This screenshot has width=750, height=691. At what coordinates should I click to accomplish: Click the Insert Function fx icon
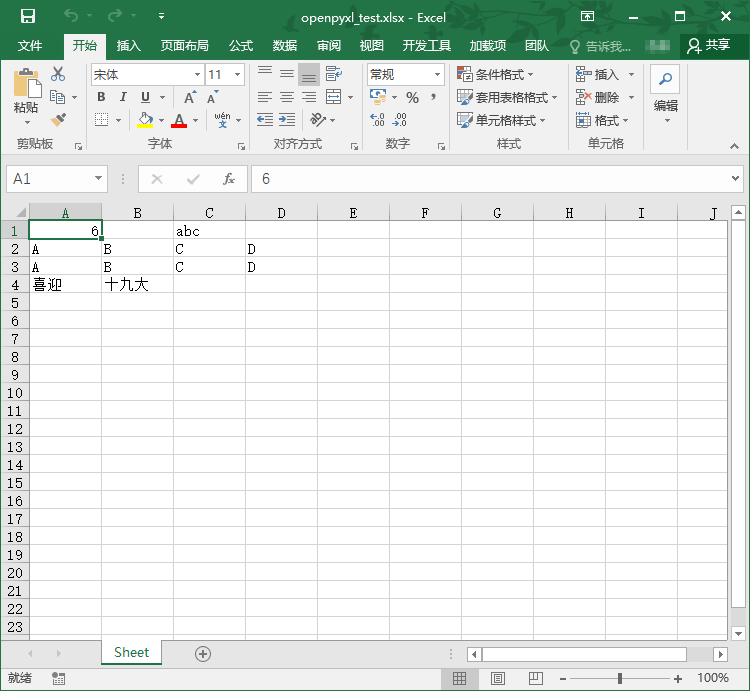pyautogui.click(x=229, y=179)
